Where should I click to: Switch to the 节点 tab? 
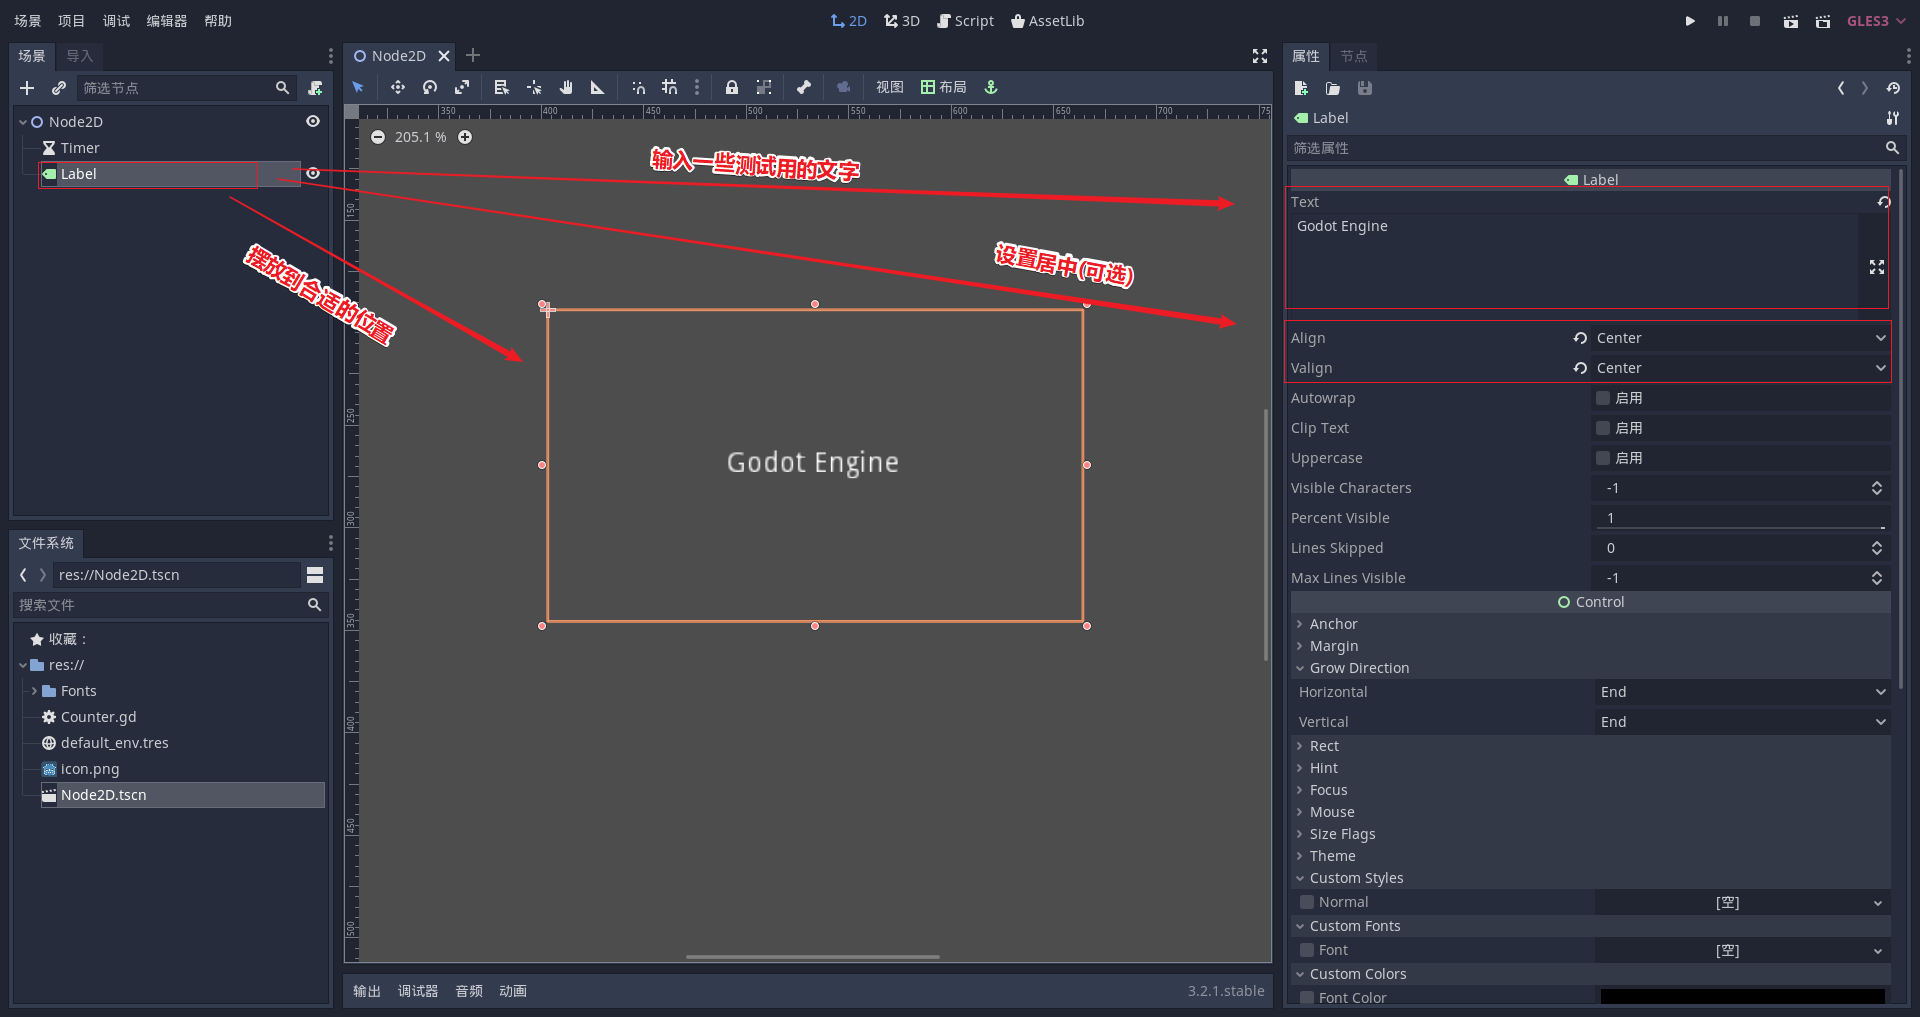click(1355, 57)
